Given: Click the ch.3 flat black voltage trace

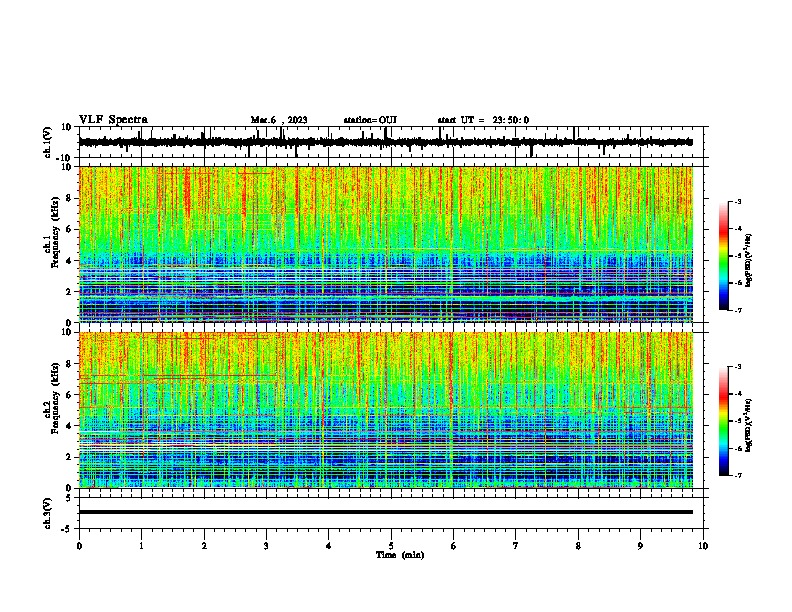Looking at the screenshot, I should click(386, 512).
